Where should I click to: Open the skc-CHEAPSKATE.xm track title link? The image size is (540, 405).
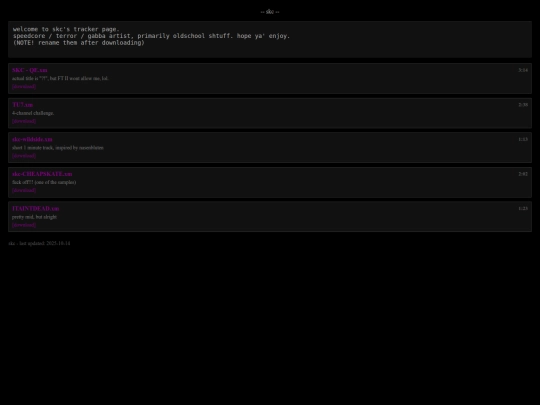[42, 174]
